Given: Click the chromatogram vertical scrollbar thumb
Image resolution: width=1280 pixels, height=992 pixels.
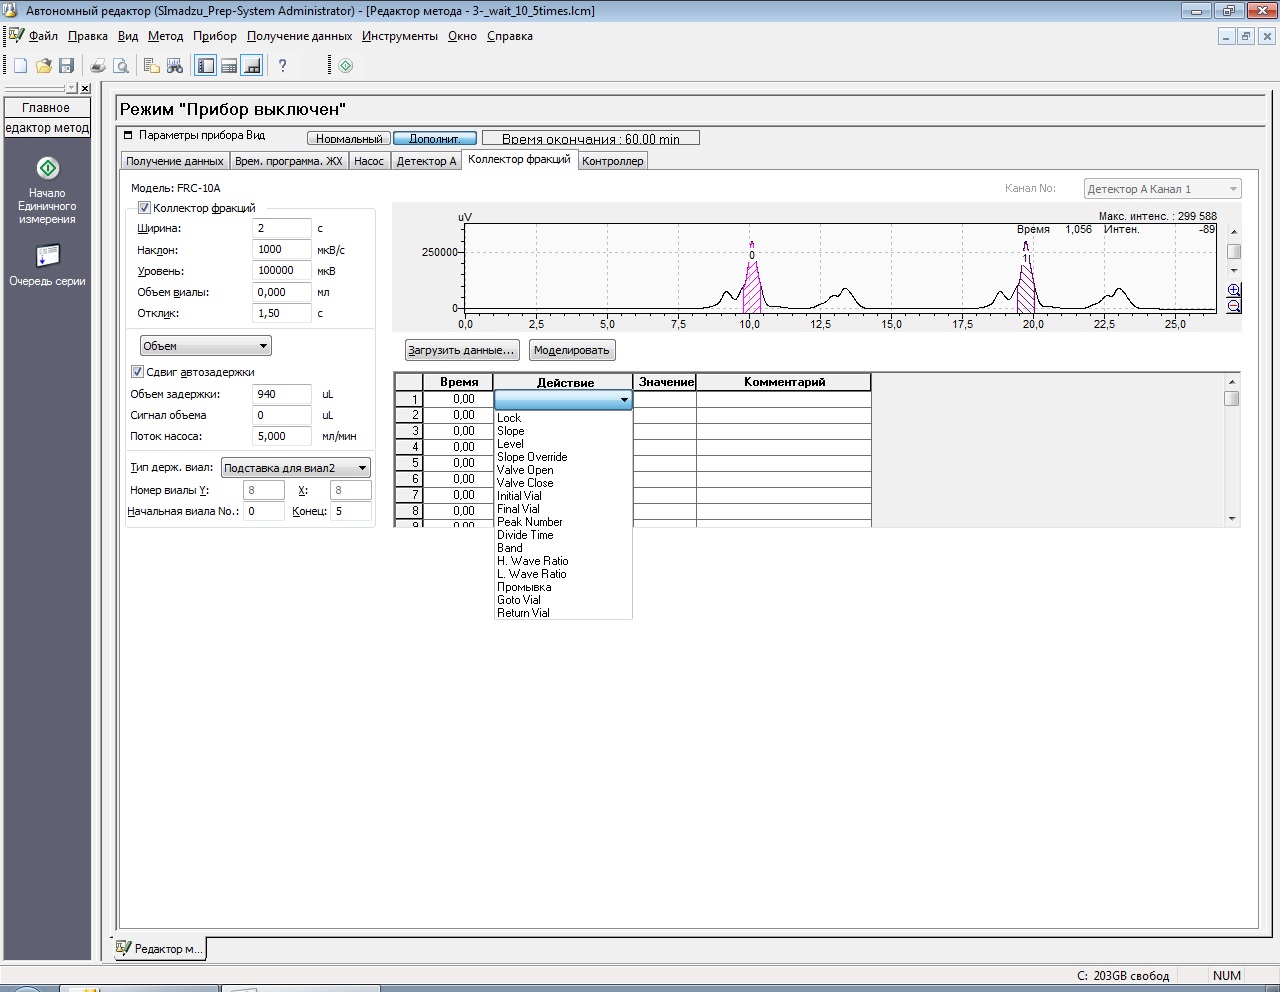Looking at the screenshot, I should point(1234,252).
